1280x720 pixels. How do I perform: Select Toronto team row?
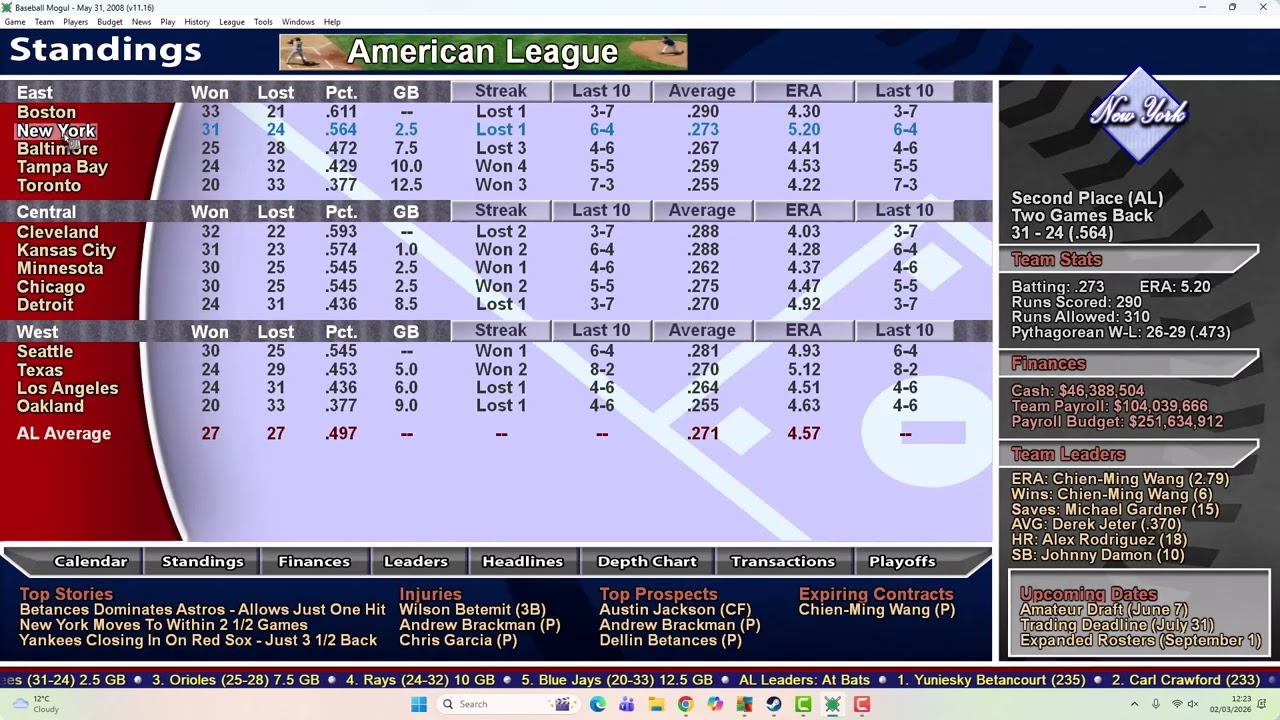coord(48,185)
